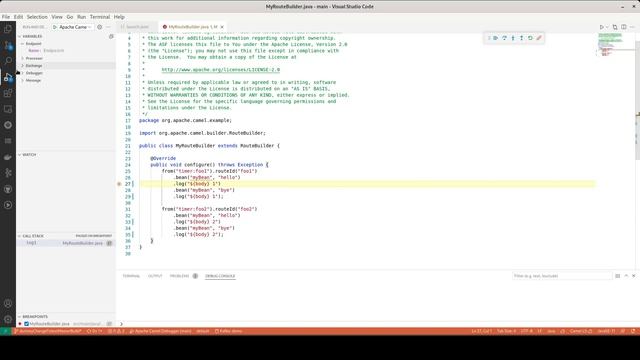640x360 pixels.
Task: Close the bottom panel
Action: pyautogui.click(x=633, y=276)
